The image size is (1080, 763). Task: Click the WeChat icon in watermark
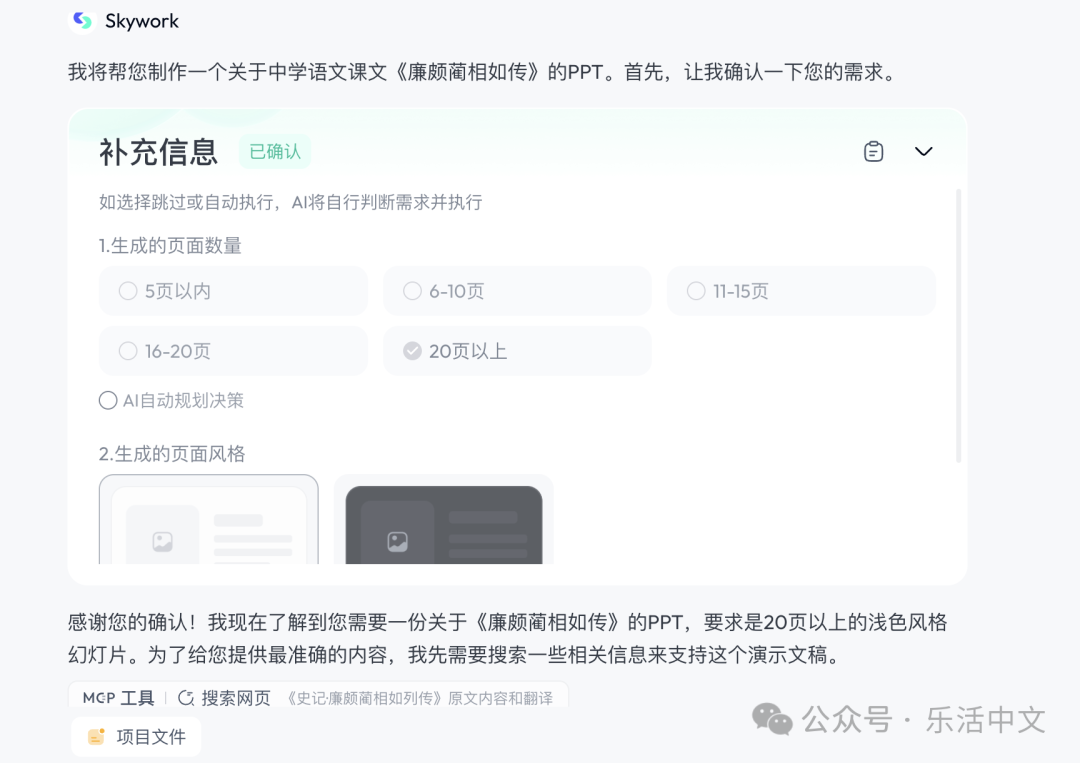[x=772, y=719]
